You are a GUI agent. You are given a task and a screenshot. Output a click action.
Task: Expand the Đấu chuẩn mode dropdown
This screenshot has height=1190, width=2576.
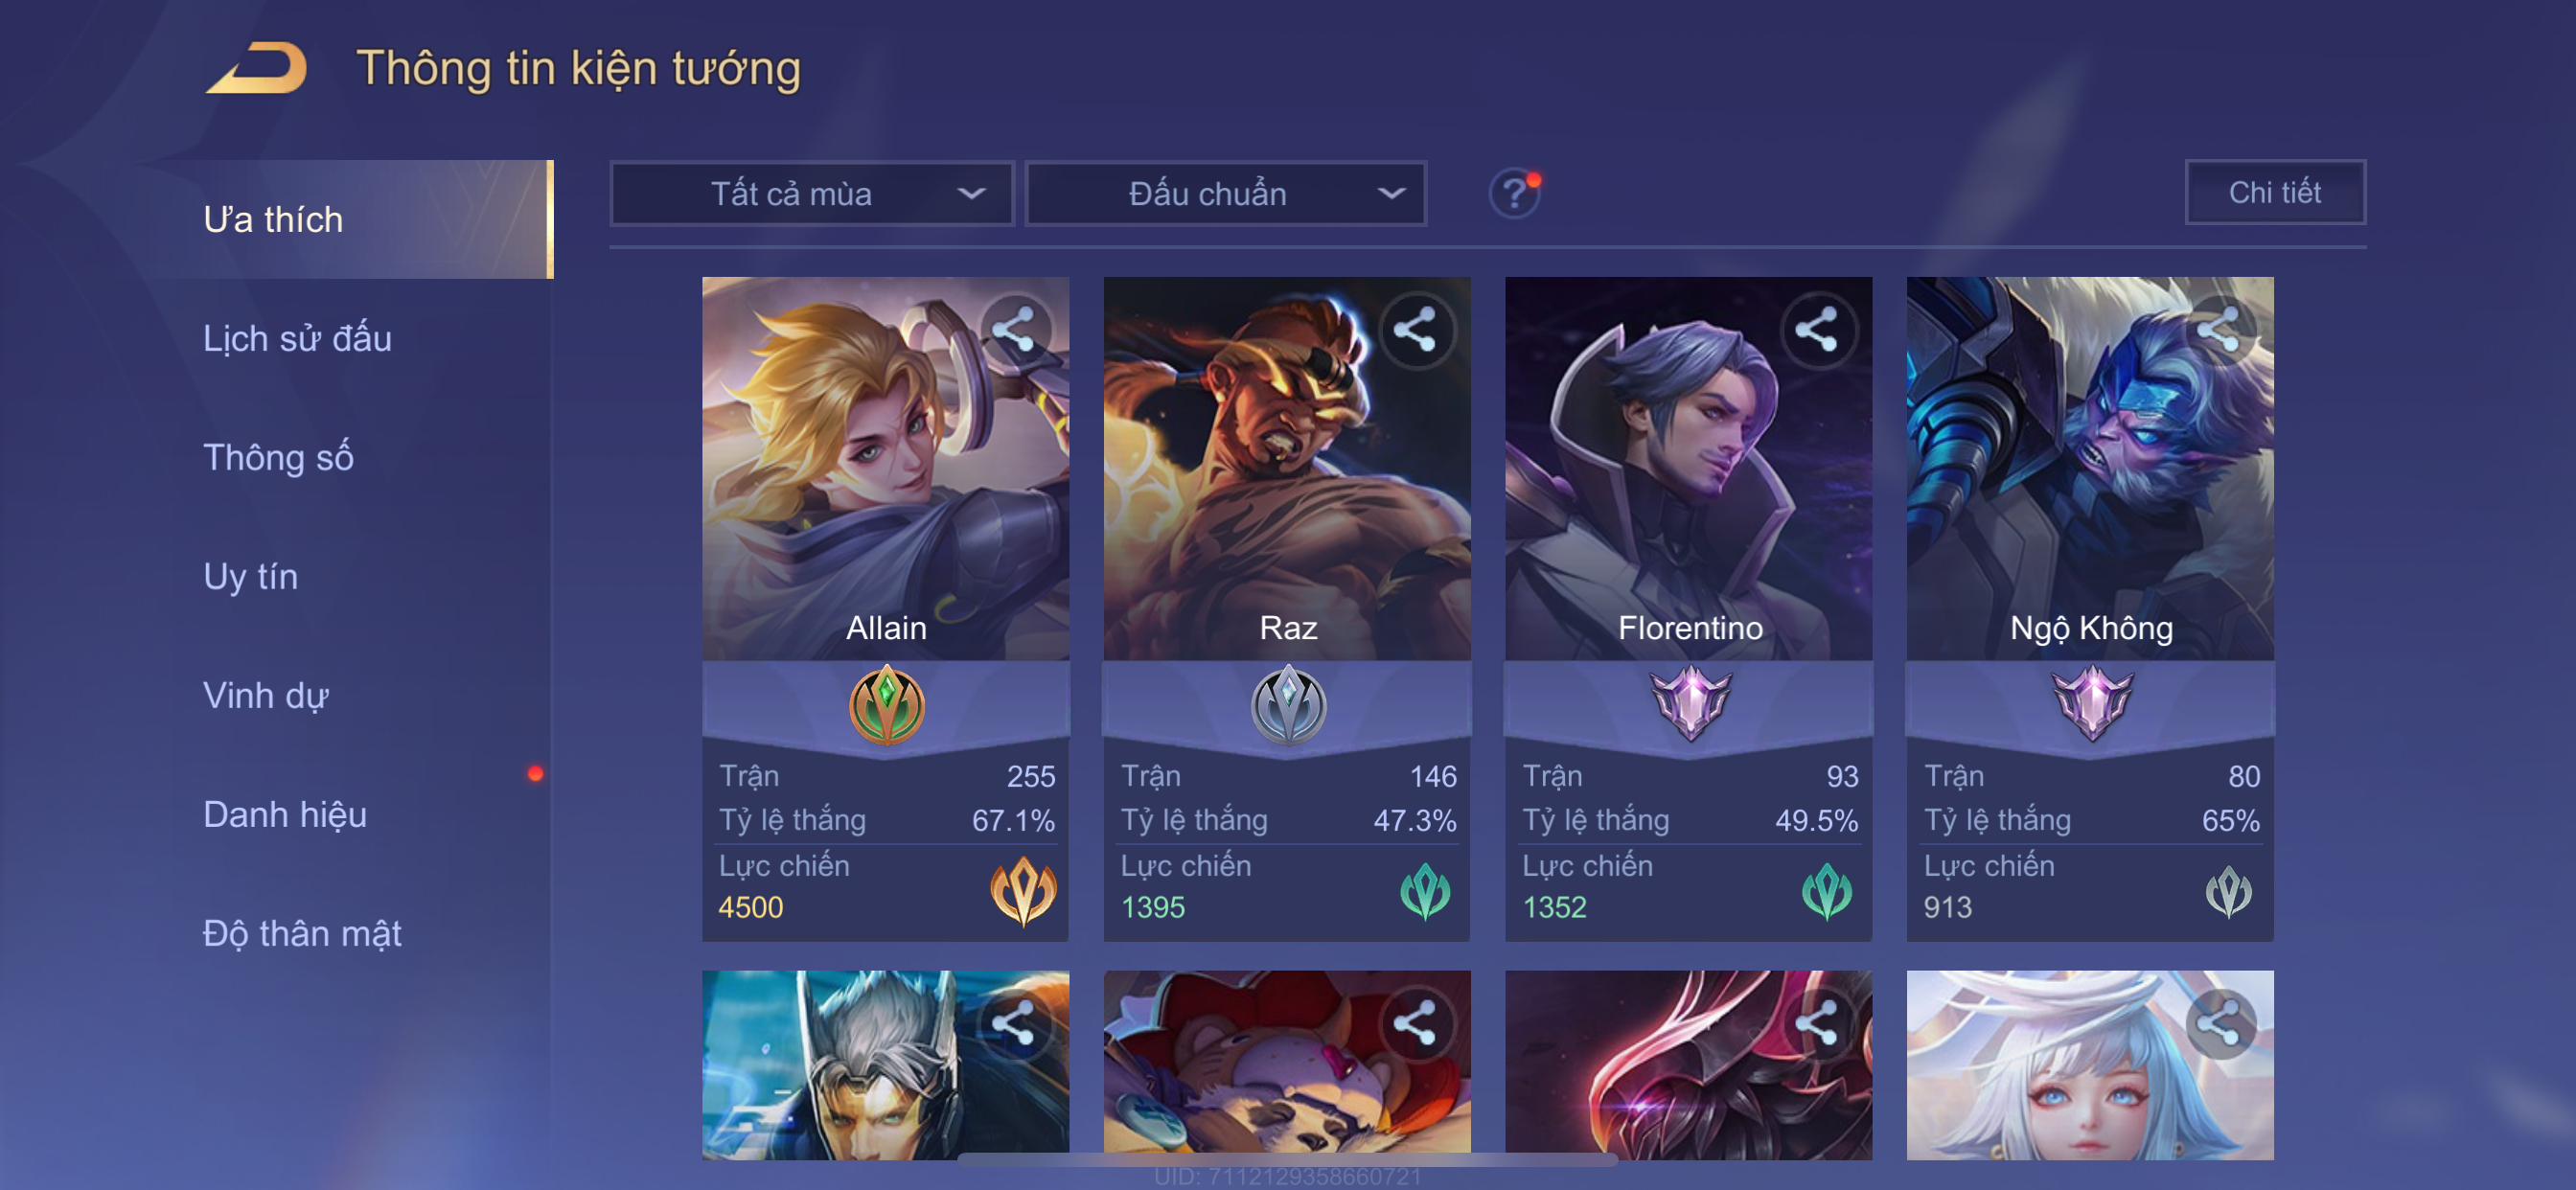click(1225, 193)
